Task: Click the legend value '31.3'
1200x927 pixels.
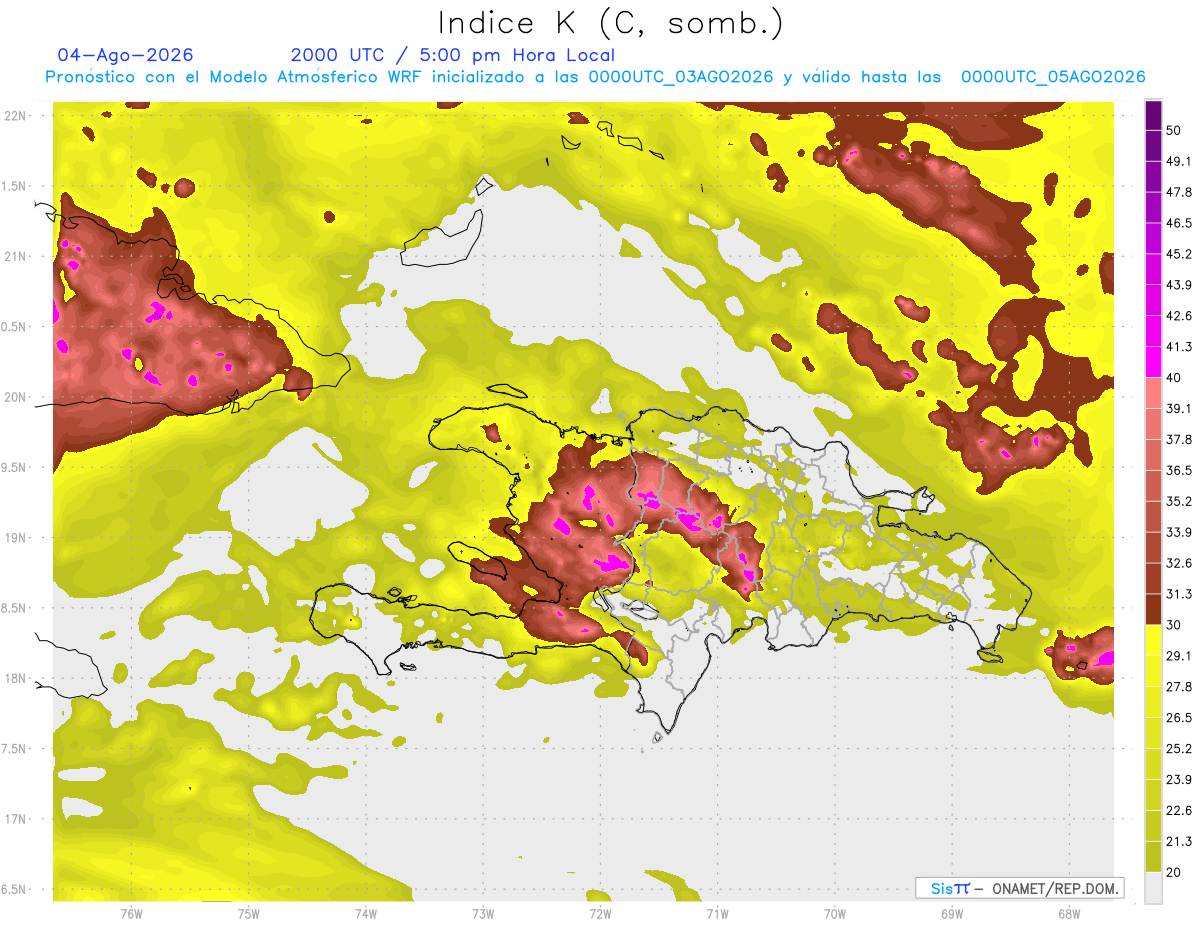Action: [x=1178, y=594]
